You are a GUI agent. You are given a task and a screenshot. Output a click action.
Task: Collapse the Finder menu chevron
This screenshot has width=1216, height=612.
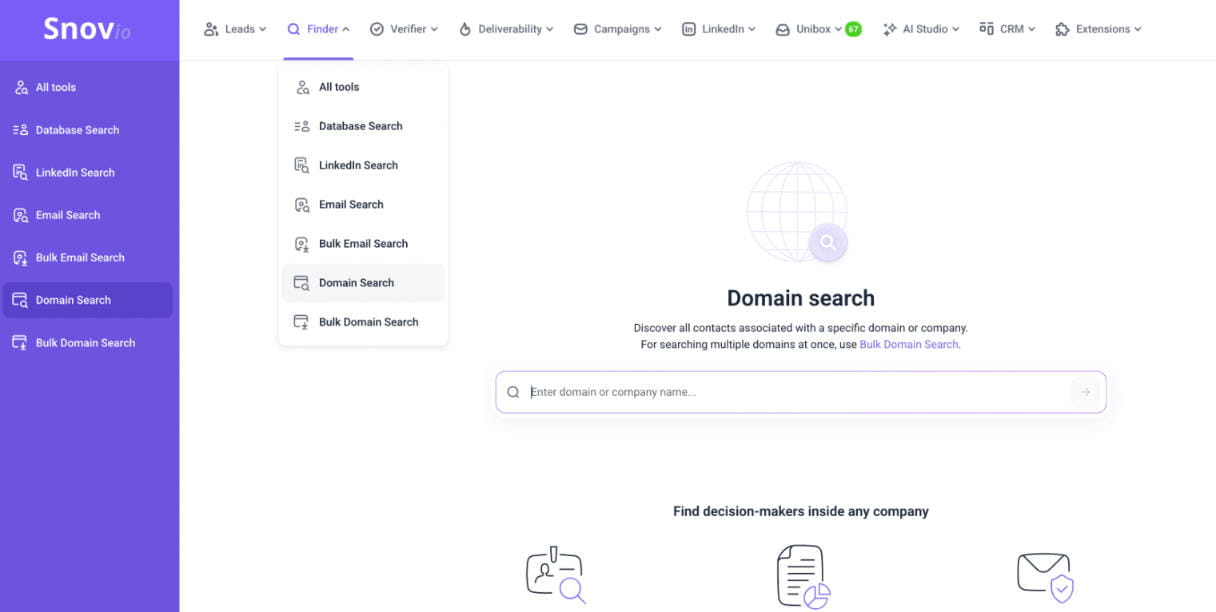click(346, 30)
